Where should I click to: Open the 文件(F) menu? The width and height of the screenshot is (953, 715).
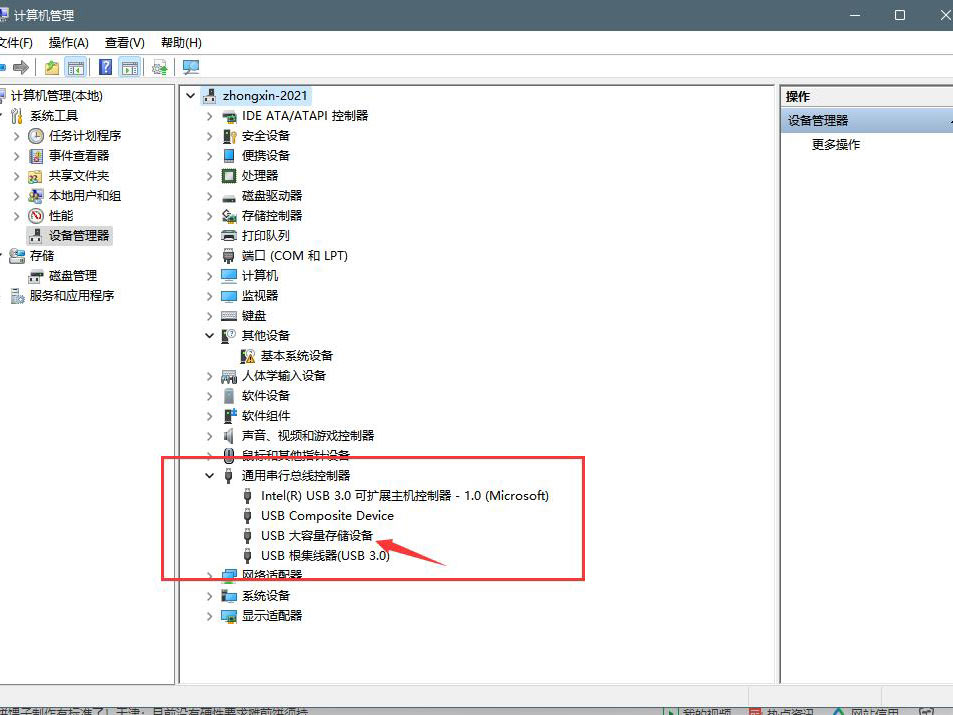[x=16, y=43]
